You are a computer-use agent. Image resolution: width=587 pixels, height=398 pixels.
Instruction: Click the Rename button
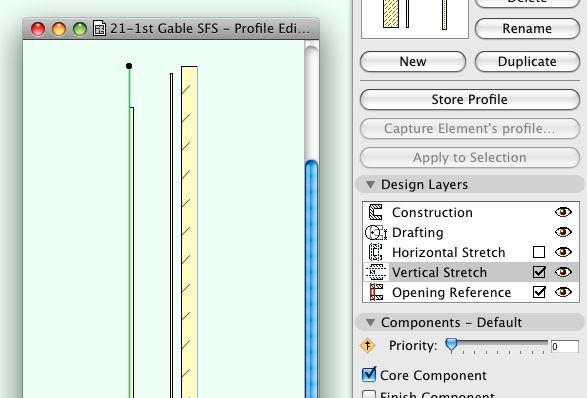click(527, 28)
